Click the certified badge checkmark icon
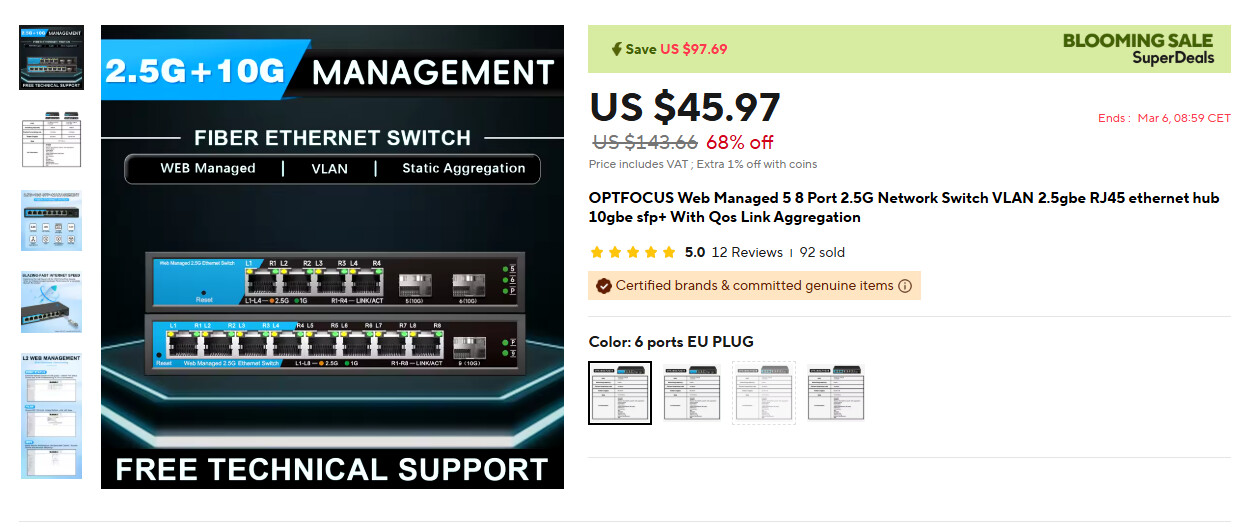The width and height of the screenshot is (1246, 527). click(x=603, y=286)
